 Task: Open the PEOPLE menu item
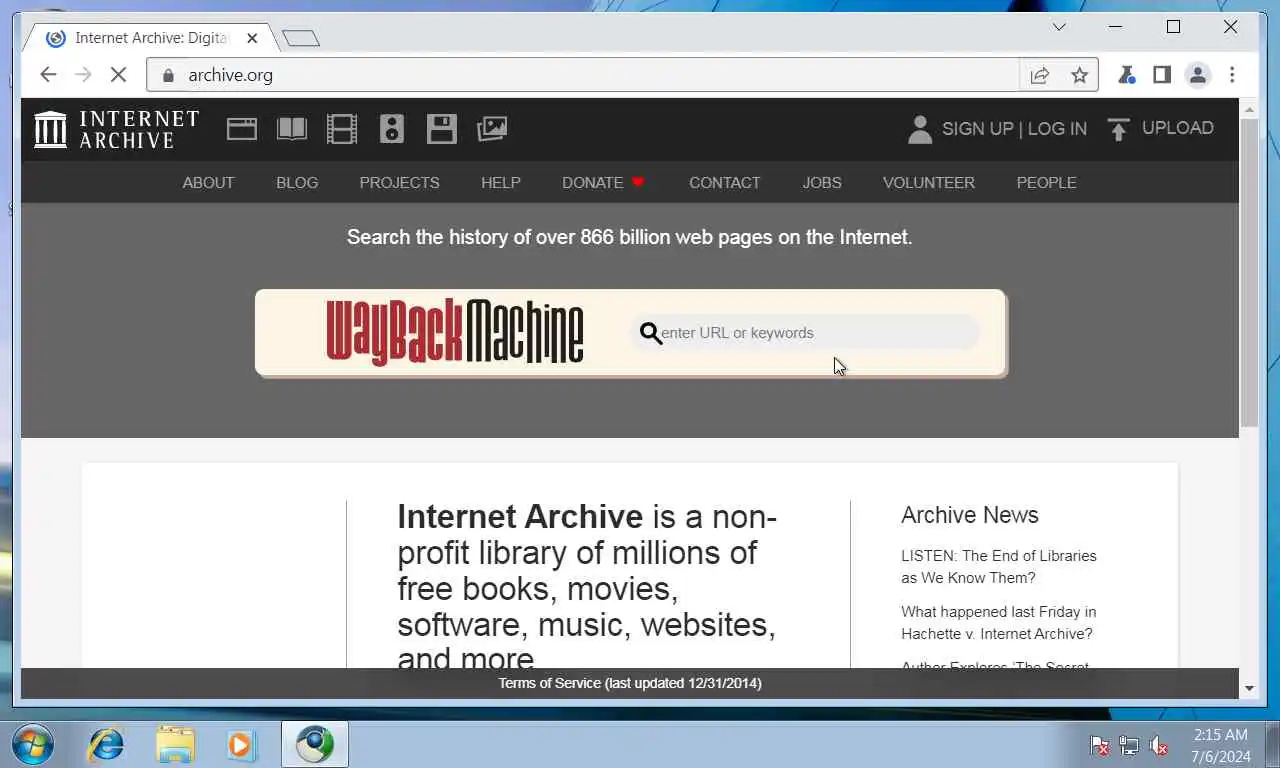coord(1047,183)
